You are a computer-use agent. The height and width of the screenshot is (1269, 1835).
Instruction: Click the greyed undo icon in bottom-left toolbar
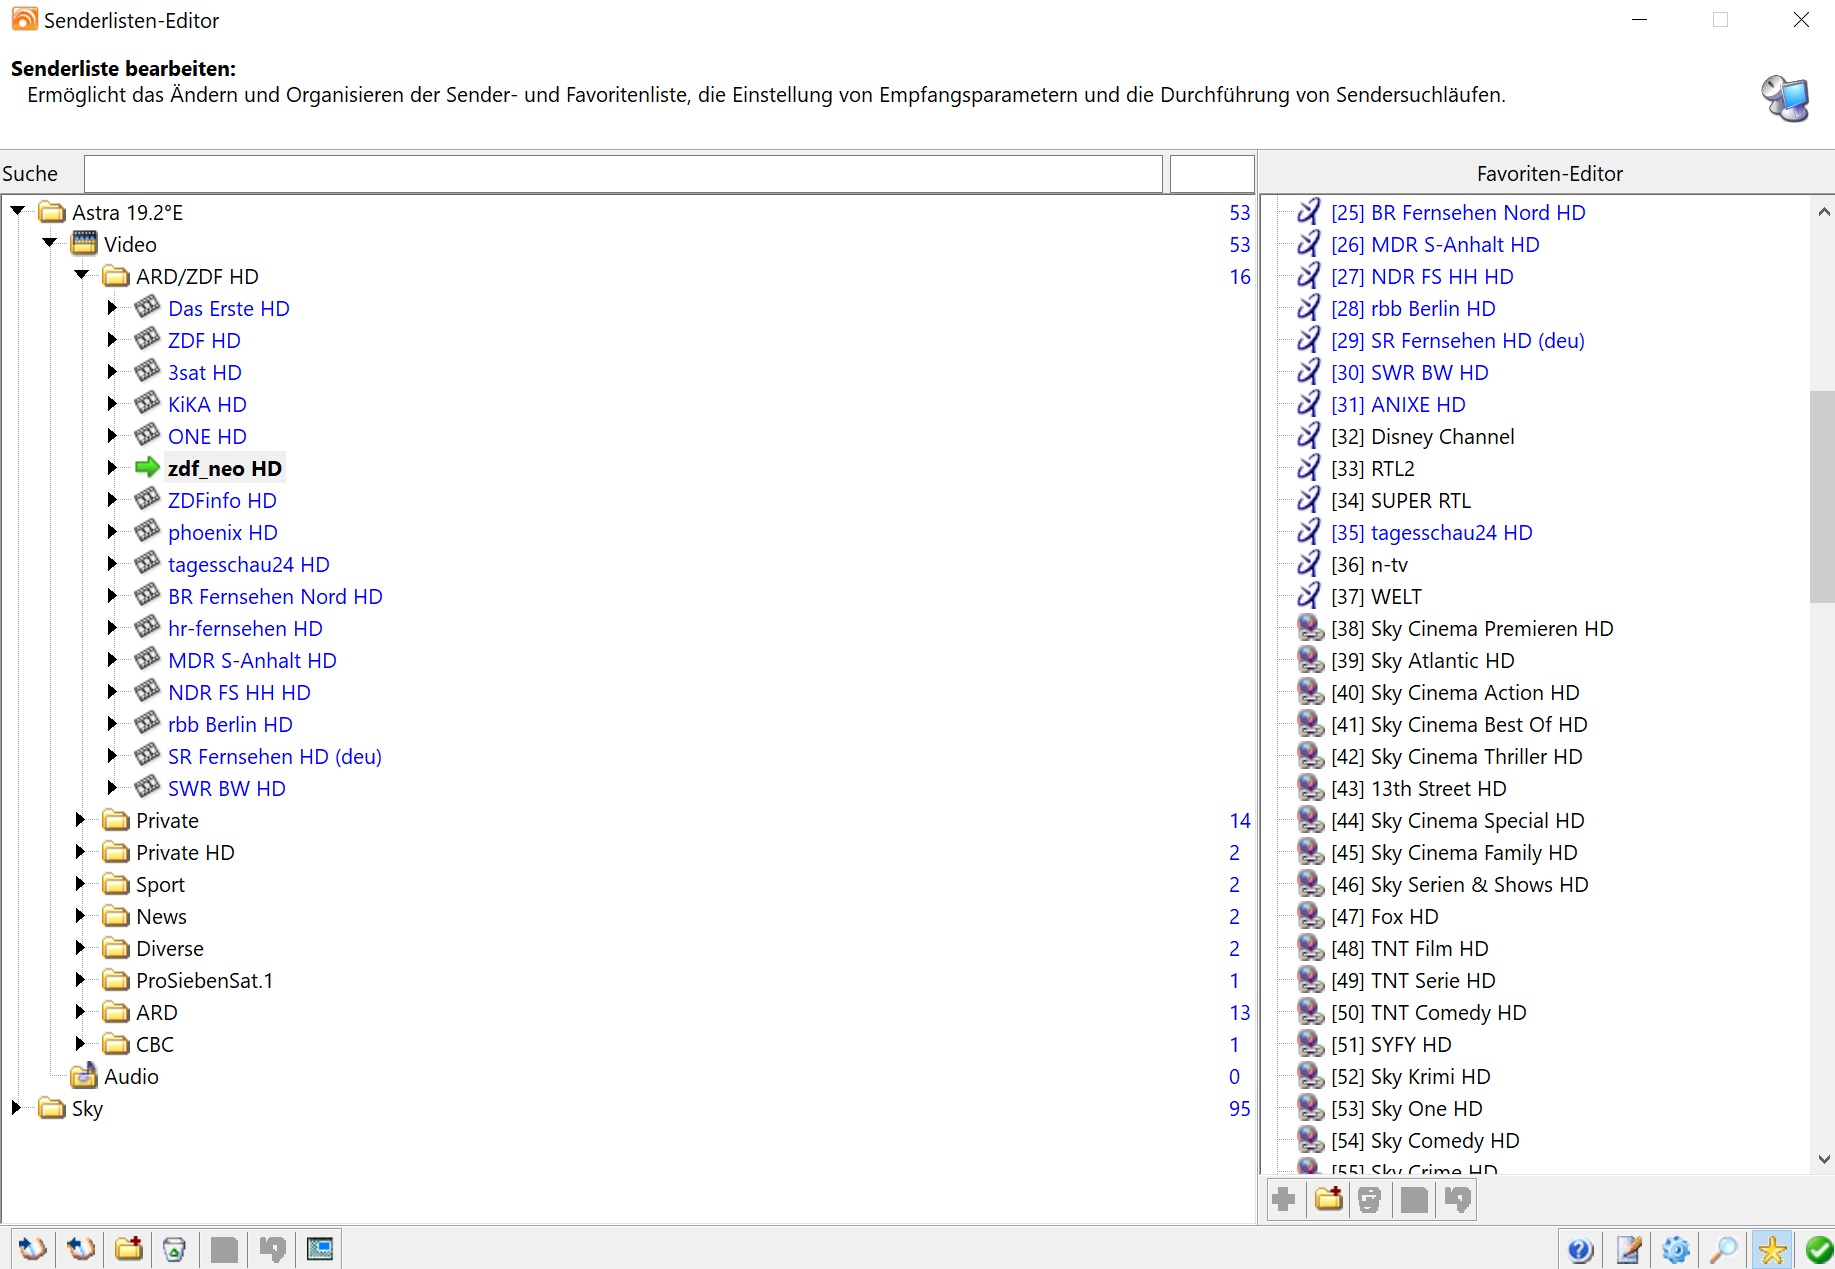272,1248
